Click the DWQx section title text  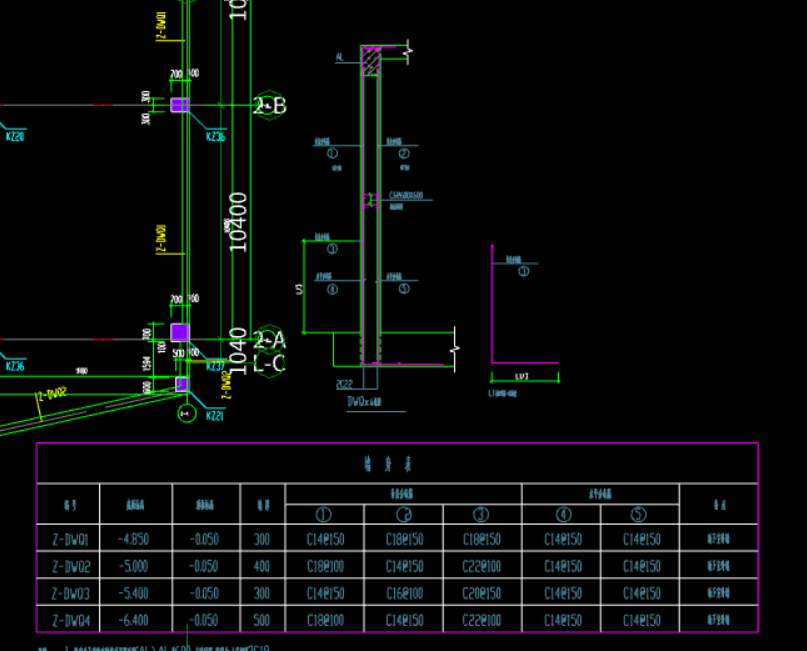click(x=364, y=402)
